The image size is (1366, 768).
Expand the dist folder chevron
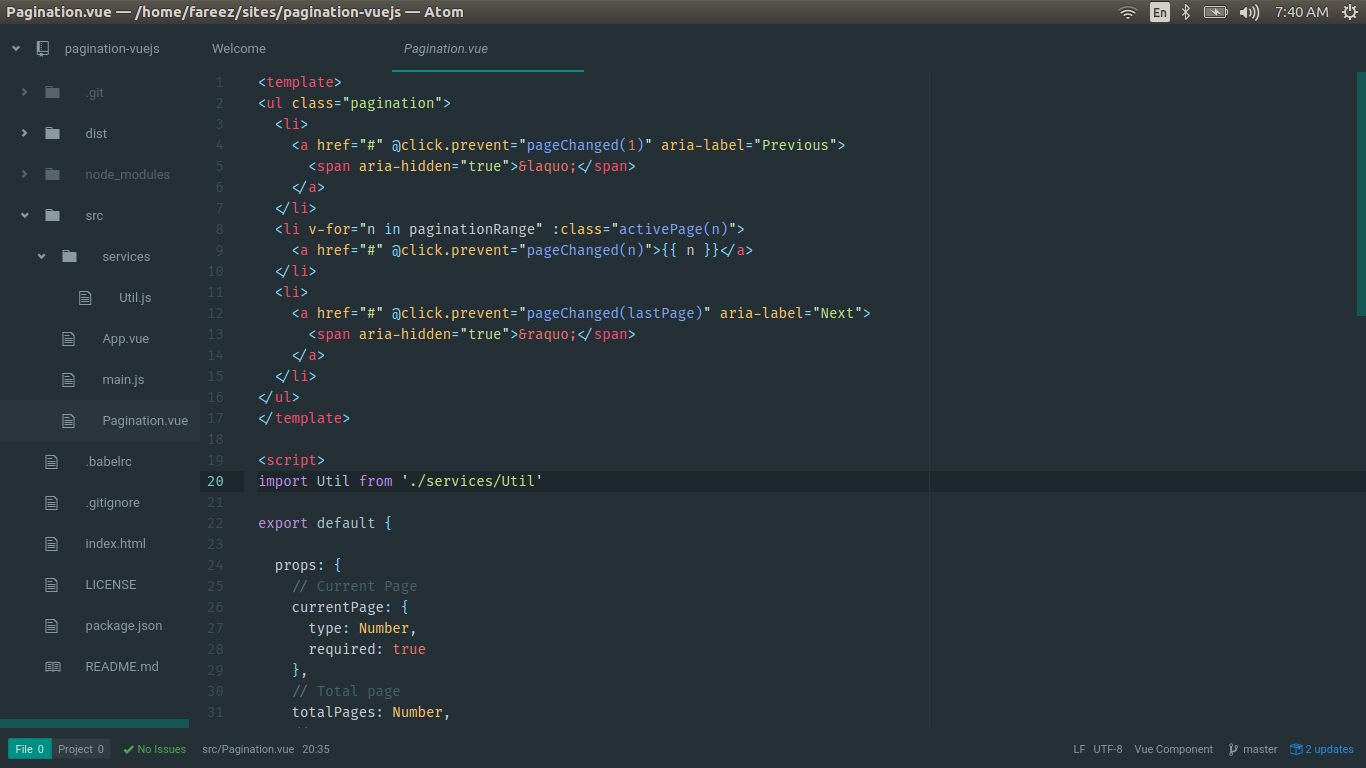(24, 133)
